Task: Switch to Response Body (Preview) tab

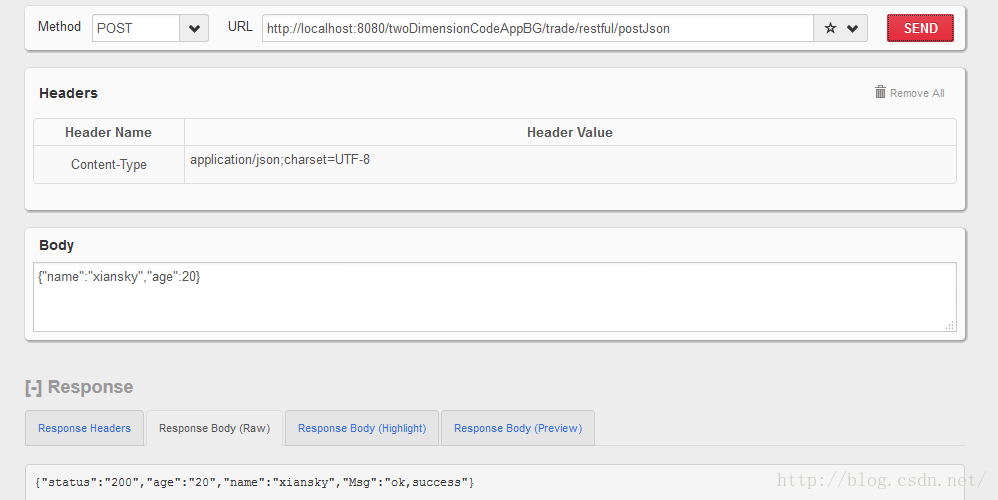Action: [518, 428]
